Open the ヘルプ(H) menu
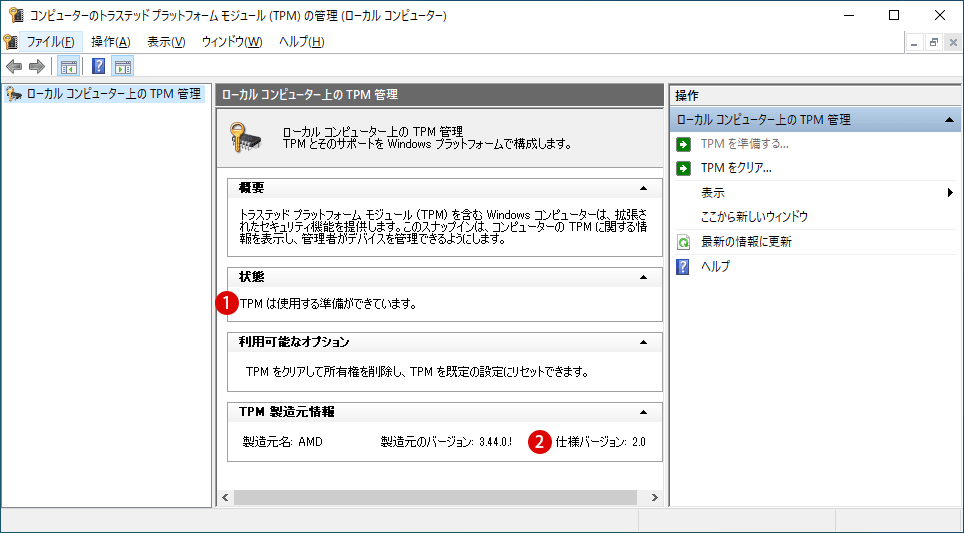This screenshot has height=533, width=964. [301, 42]
